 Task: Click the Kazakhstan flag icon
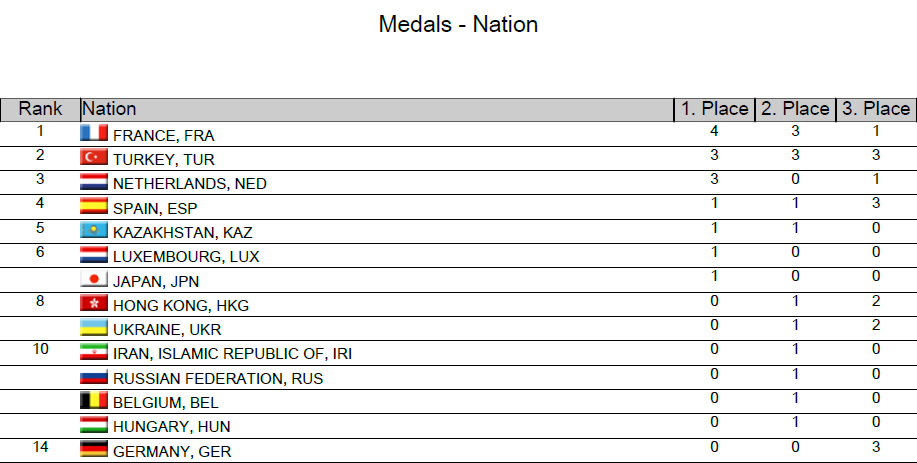tap(94, 231)
